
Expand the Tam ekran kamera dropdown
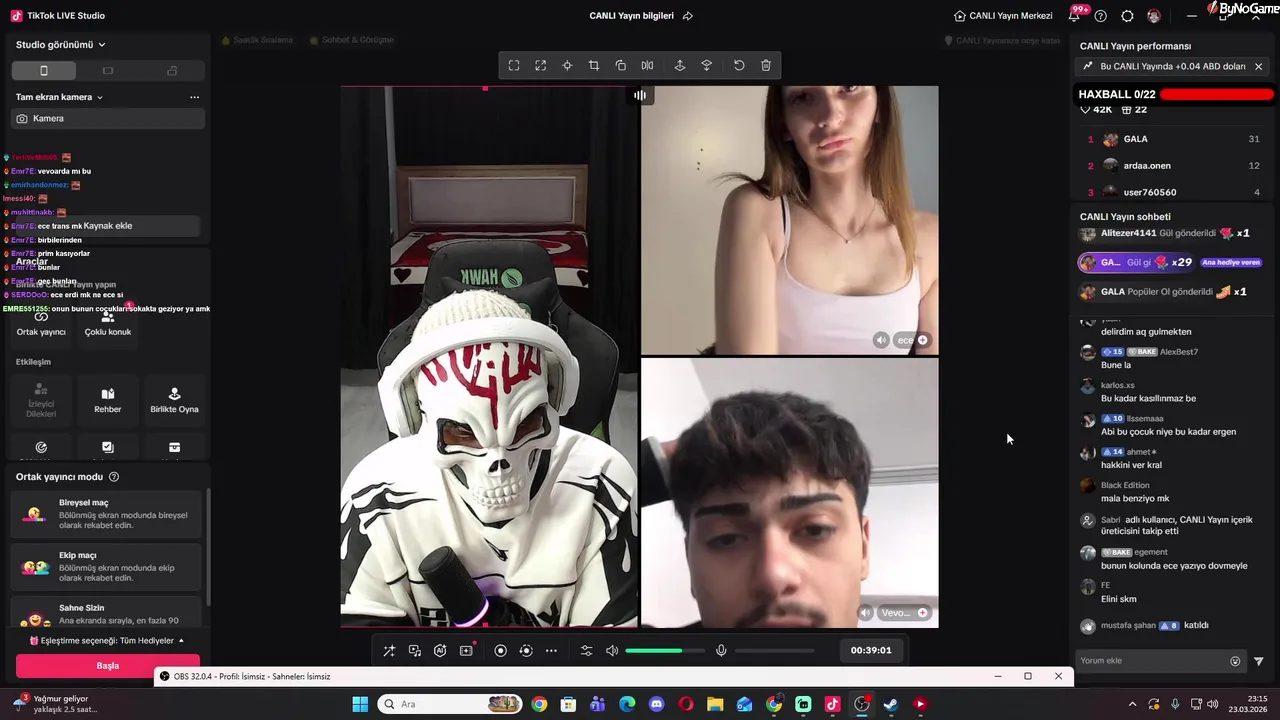tap(59, 97)
